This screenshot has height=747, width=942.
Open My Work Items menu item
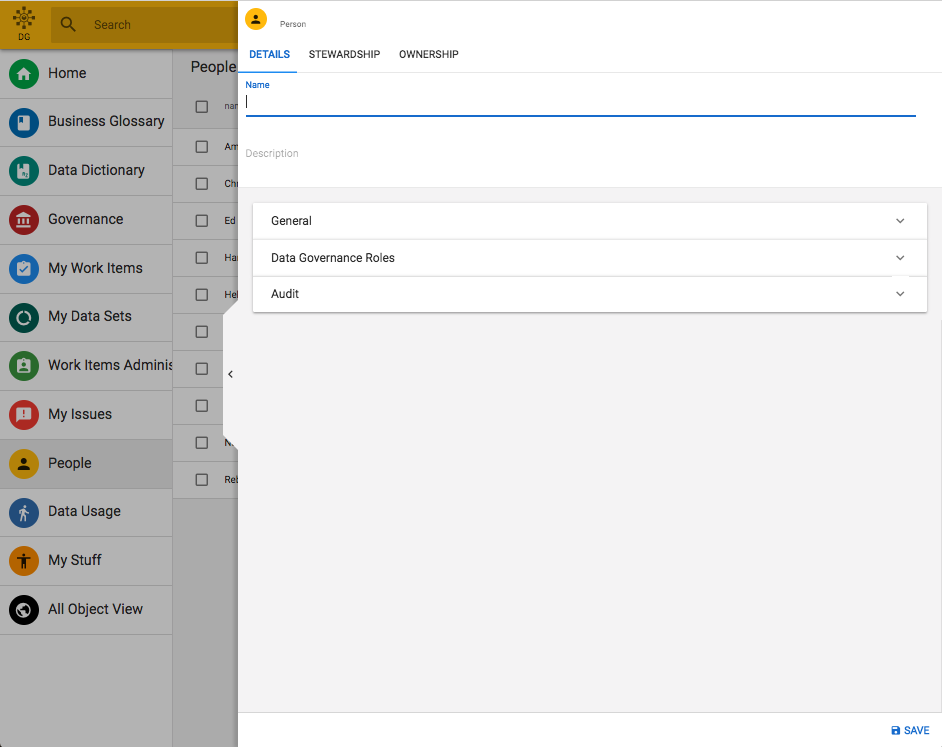[x=86, y=269]
